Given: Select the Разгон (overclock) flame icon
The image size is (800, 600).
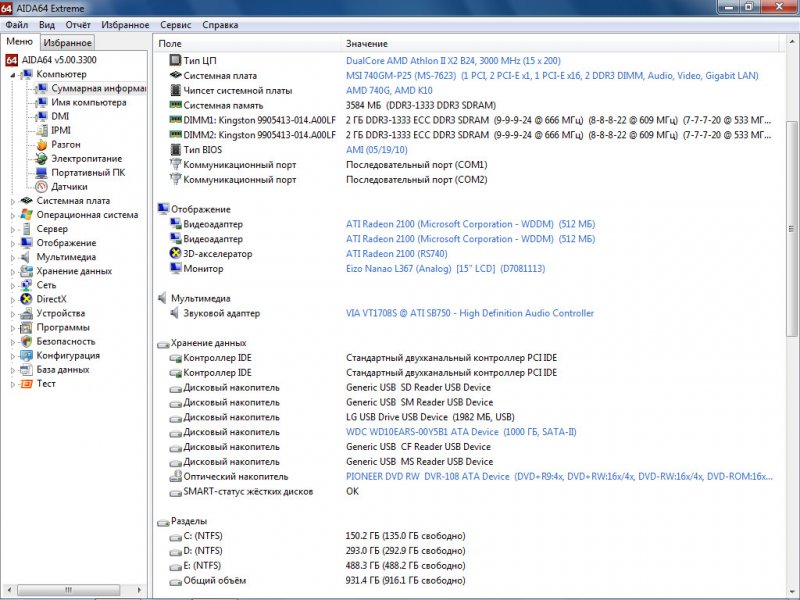Looking at the screenshot, I should 41,144.
